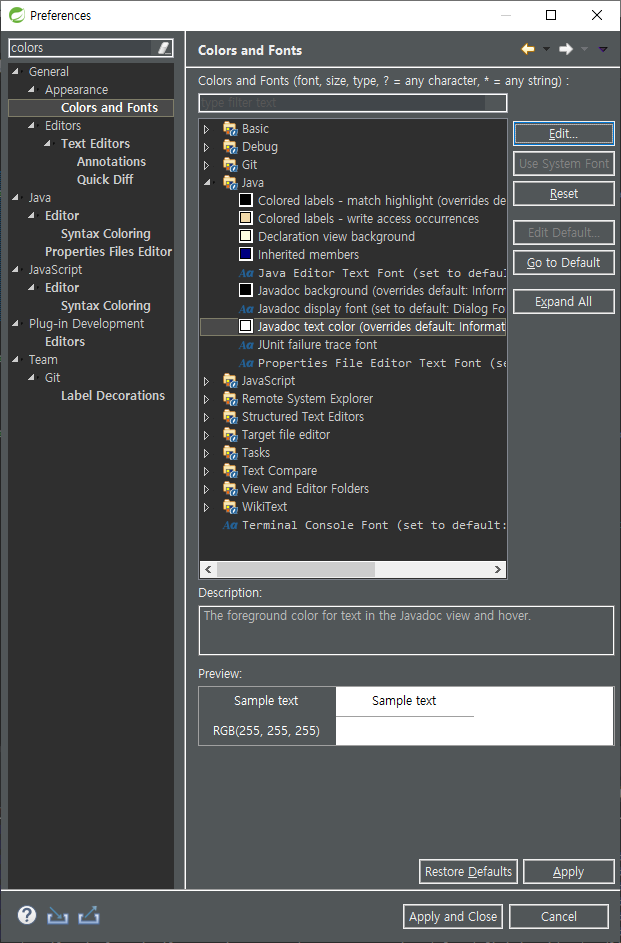Click Properties File Editor font Aa icon
This screenshot has height=943, width=621.
[246, 363]
